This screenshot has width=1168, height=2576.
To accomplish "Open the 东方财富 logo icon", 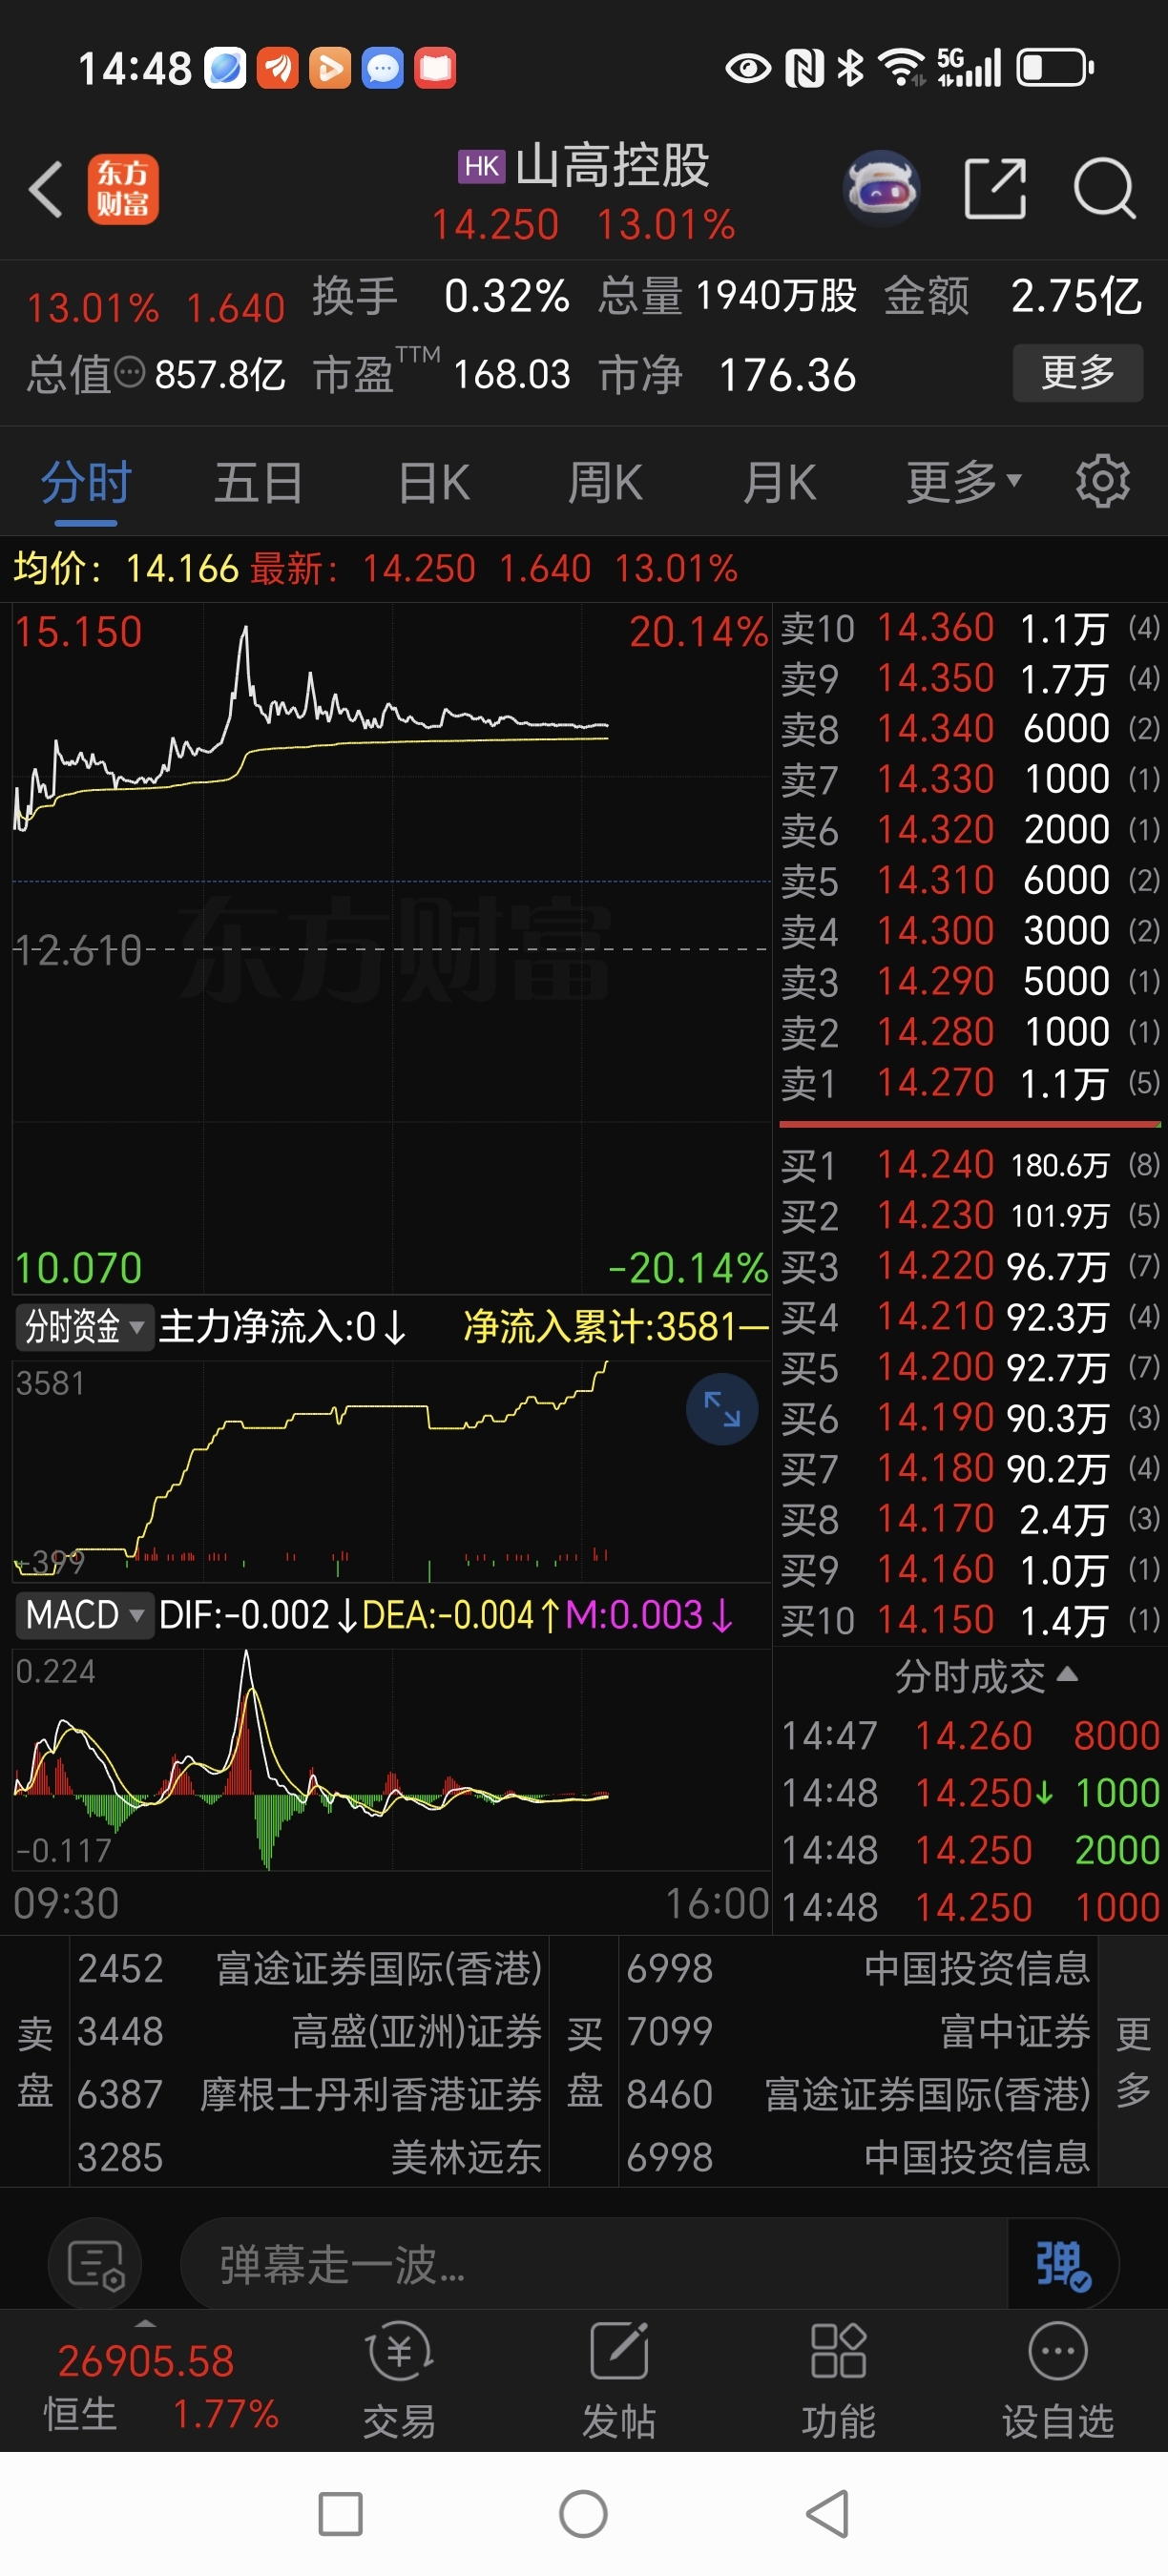I will (123, 189).
